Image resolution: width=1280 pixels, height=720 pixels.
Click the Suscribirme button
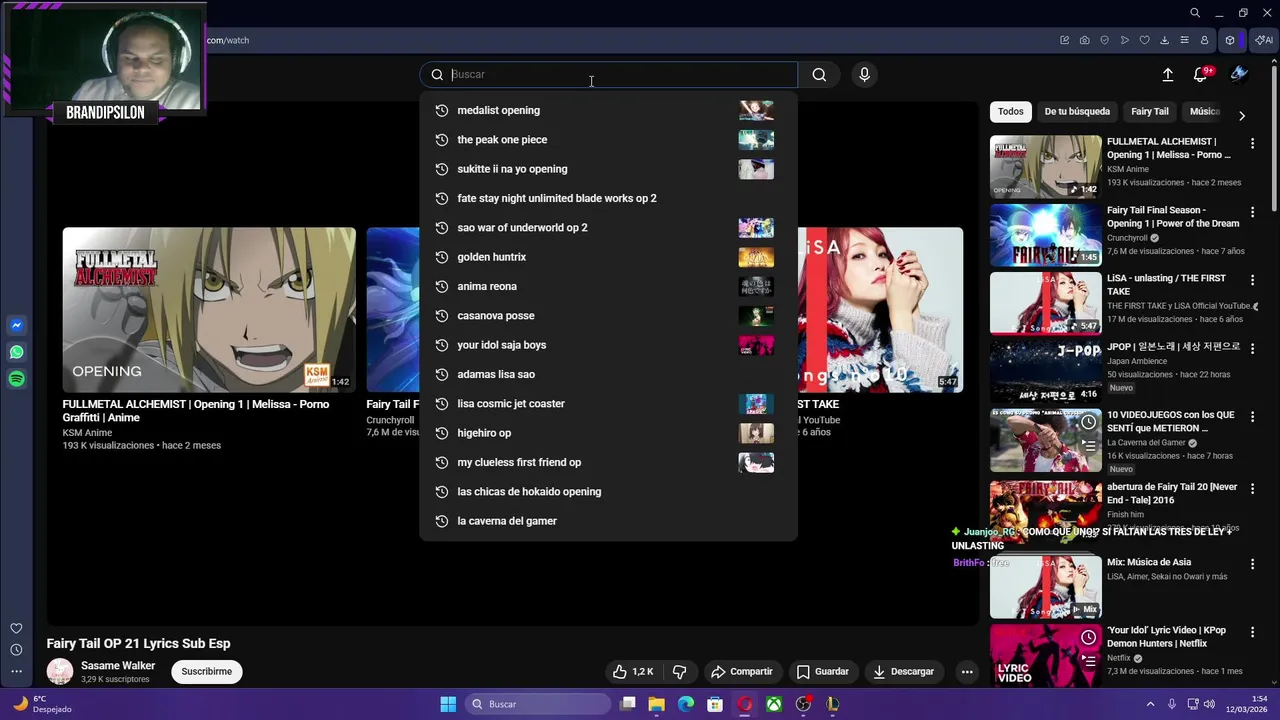pos(207,672)
